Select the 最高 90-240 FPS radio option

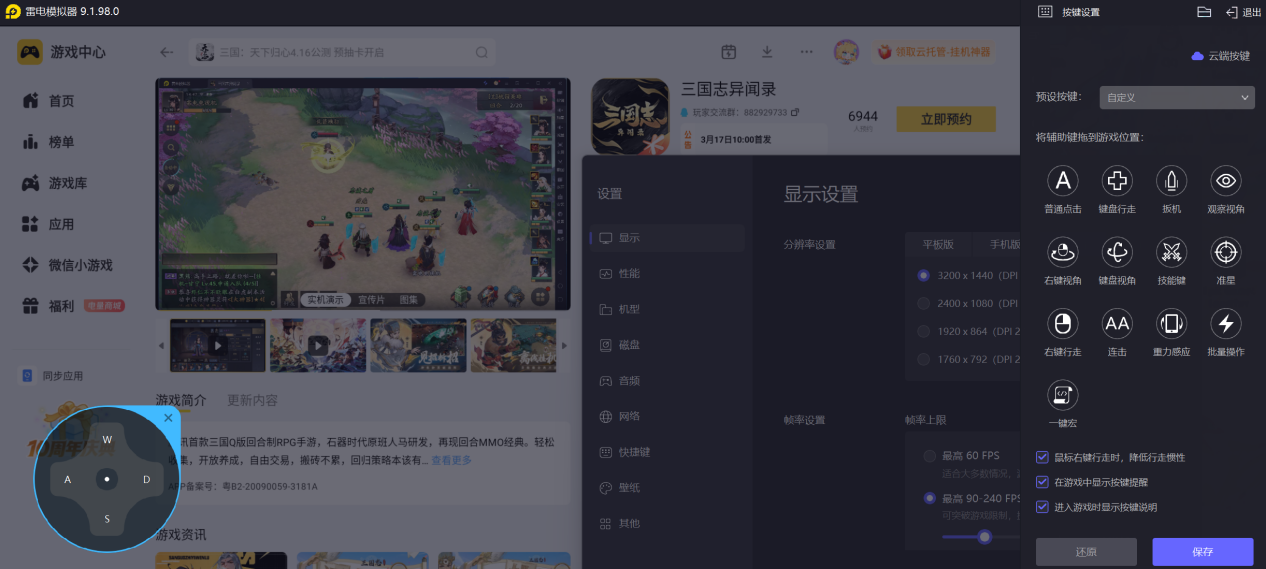930,498
